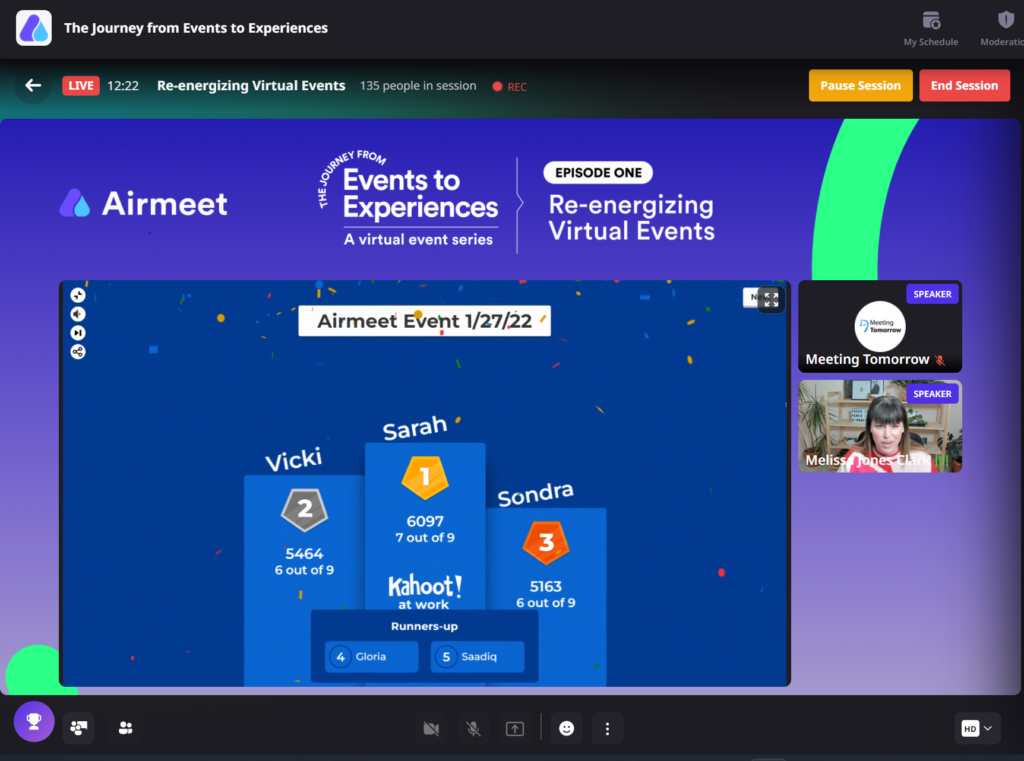
Task: Click the Pause Session button
Action: [860, 86]
